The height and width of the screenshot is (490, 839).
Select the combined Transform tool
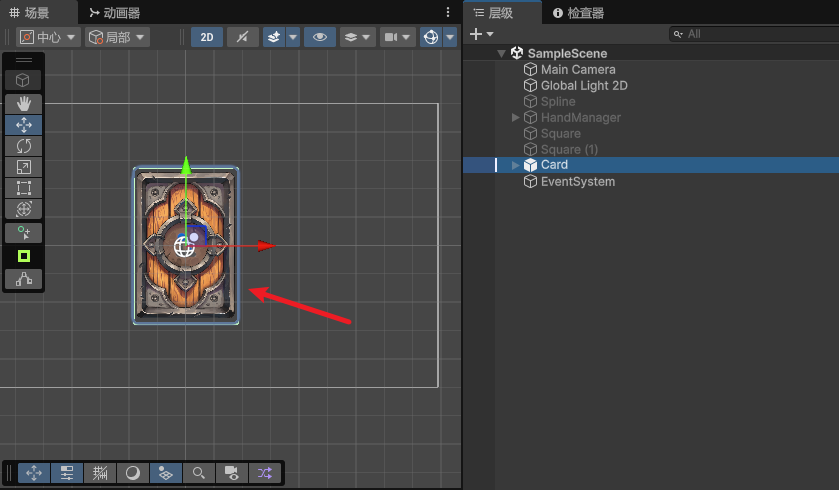click(24, 209)
